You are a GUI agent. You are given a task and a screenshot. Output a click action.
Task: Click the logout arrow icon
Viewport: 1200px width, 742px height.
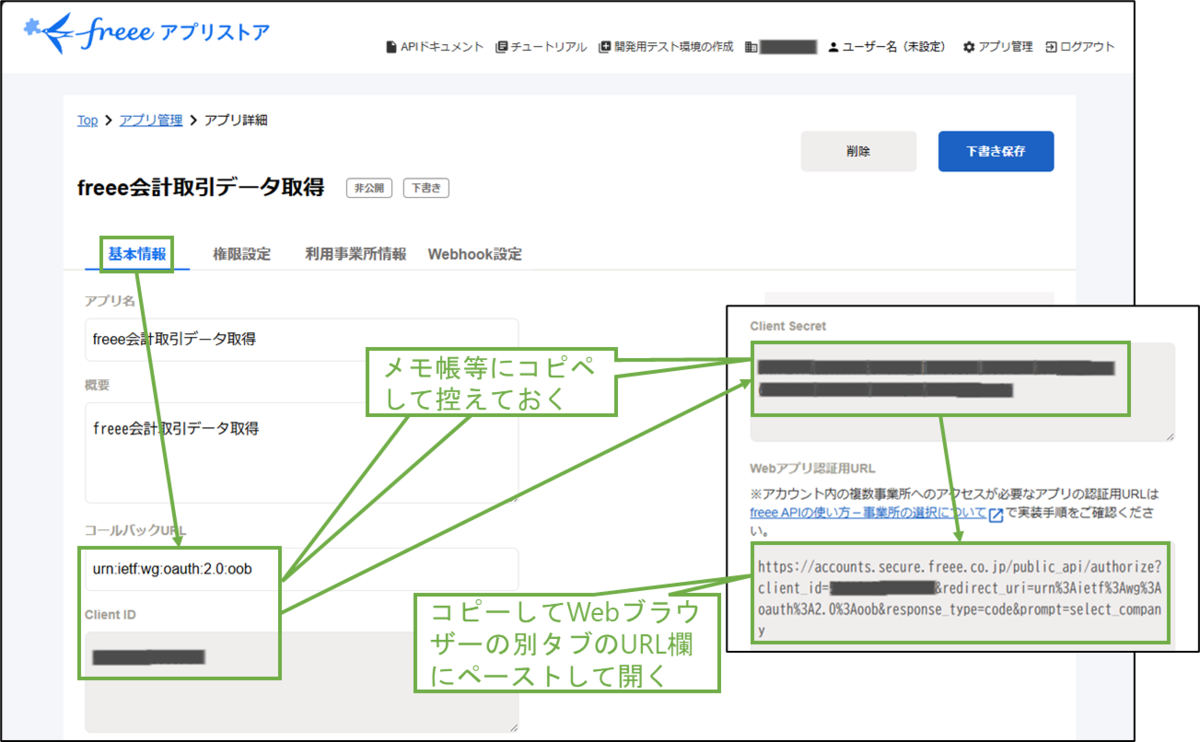click(x=1051, y=47)
